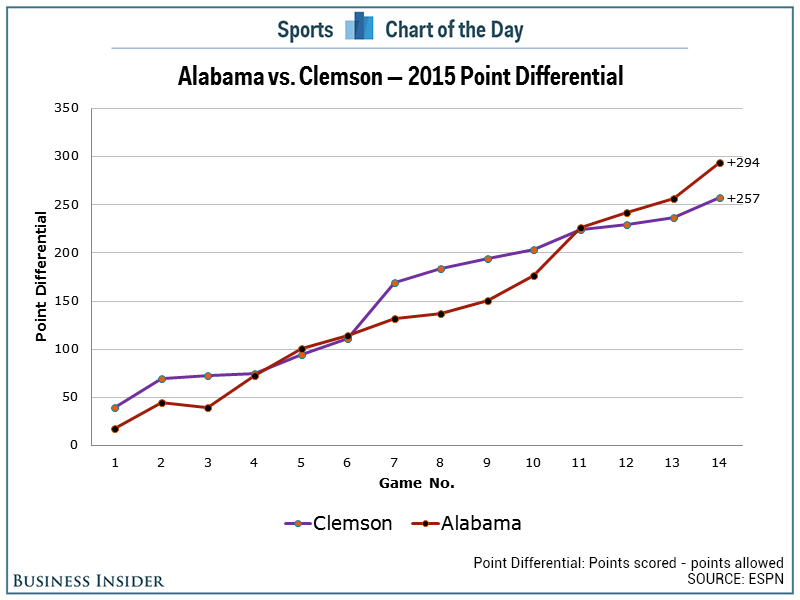Click Alabama's data point at game 3

coord(208,408)
